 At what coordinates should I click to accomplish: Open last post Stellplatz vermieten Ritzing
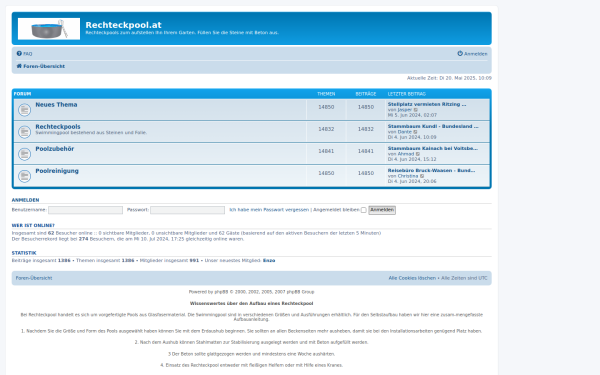tap(427, 104)
